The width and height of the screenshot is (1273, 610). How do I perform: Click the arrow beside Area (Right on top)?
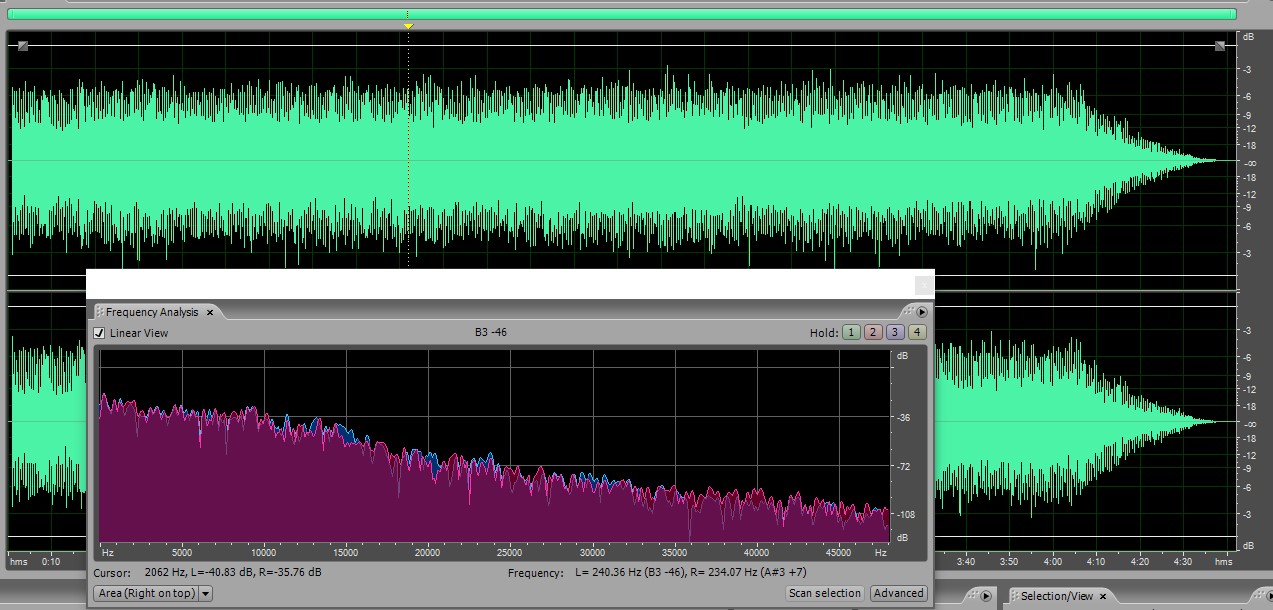(205, 593)
